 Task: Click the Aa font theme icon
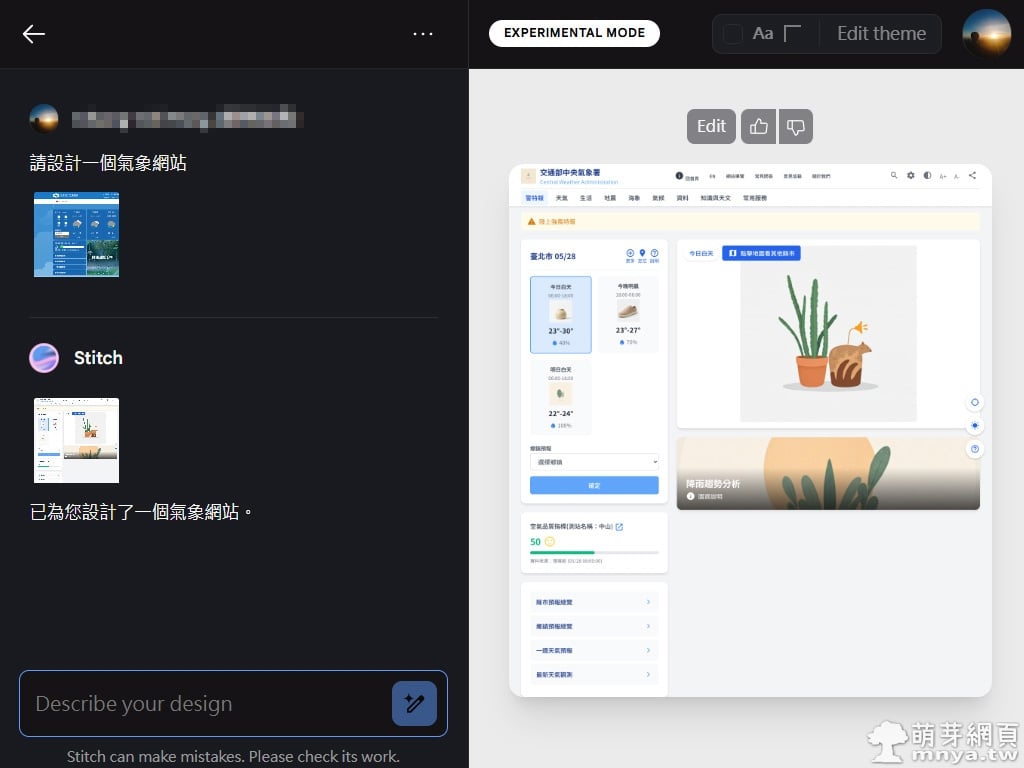[763, 34]
